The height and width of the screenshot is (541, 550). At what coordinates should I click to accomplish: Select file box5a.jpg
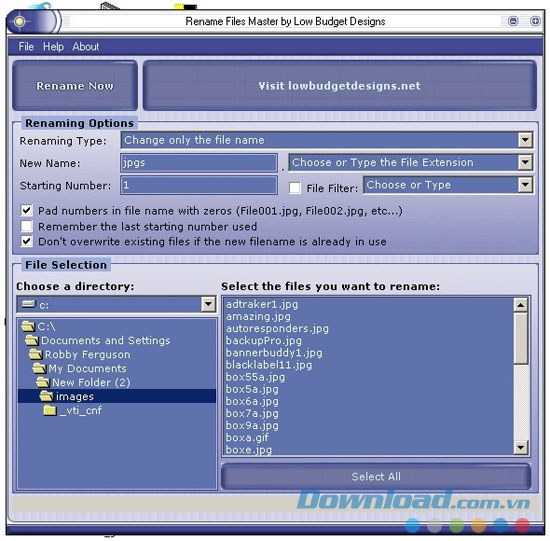pyautogui.click(x=252, y=389)
